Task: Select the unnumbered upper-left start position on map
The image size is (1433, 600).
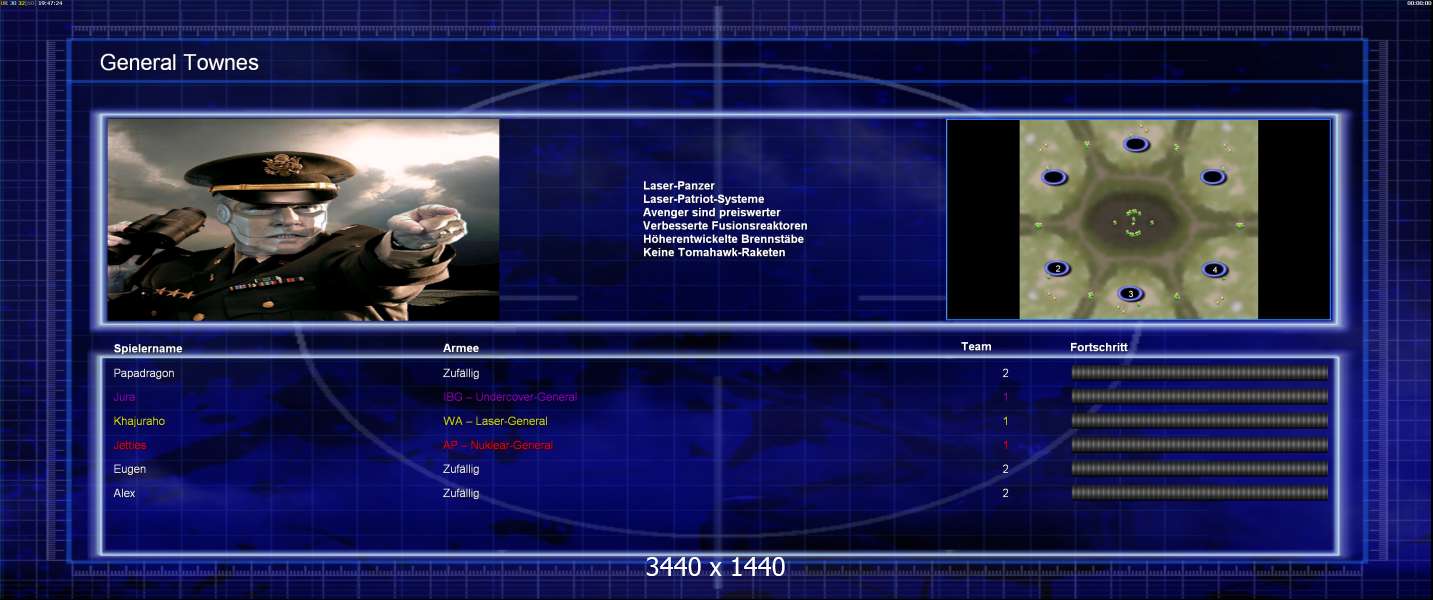Action: point(1053,177)
